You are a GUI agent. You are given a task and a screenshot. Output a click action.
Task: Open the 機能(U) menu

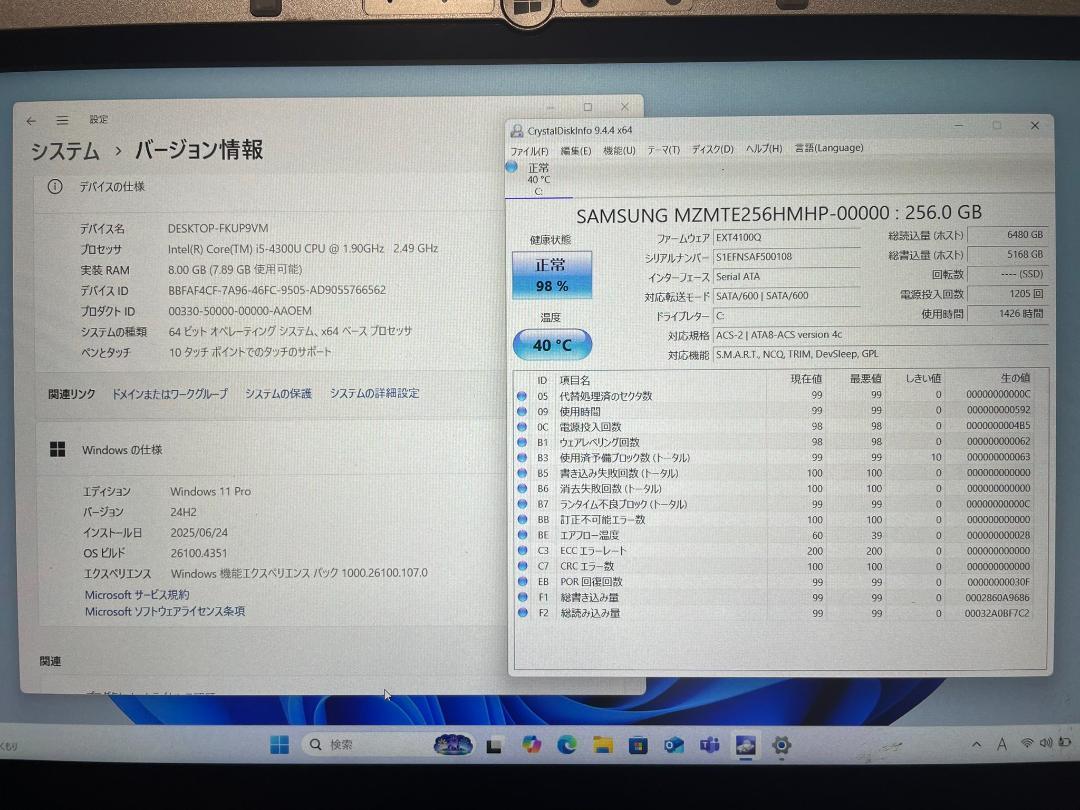tap(619, 150)
